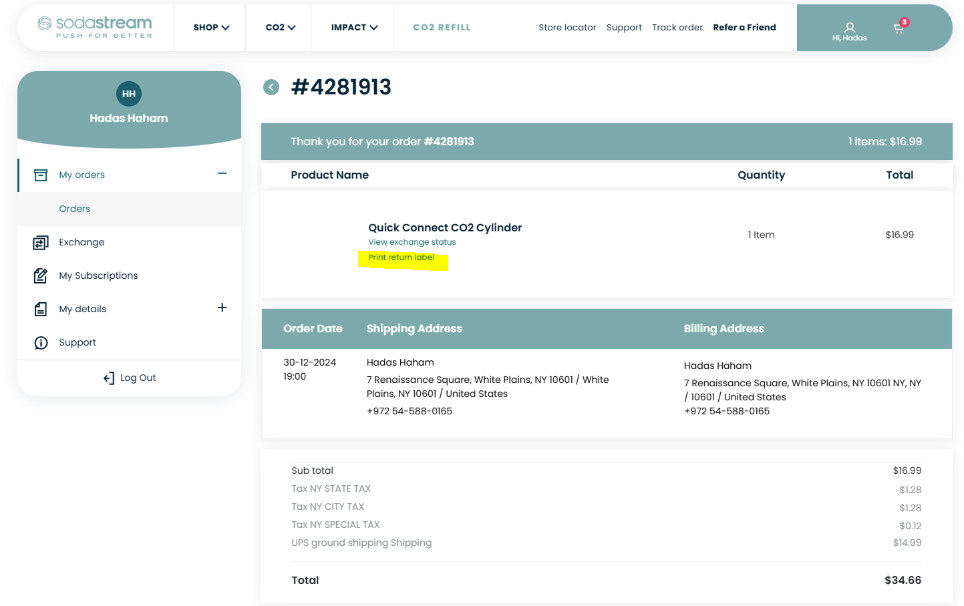Click the order time 19:00
Screen dimensions: 964x606
[294, 377]
